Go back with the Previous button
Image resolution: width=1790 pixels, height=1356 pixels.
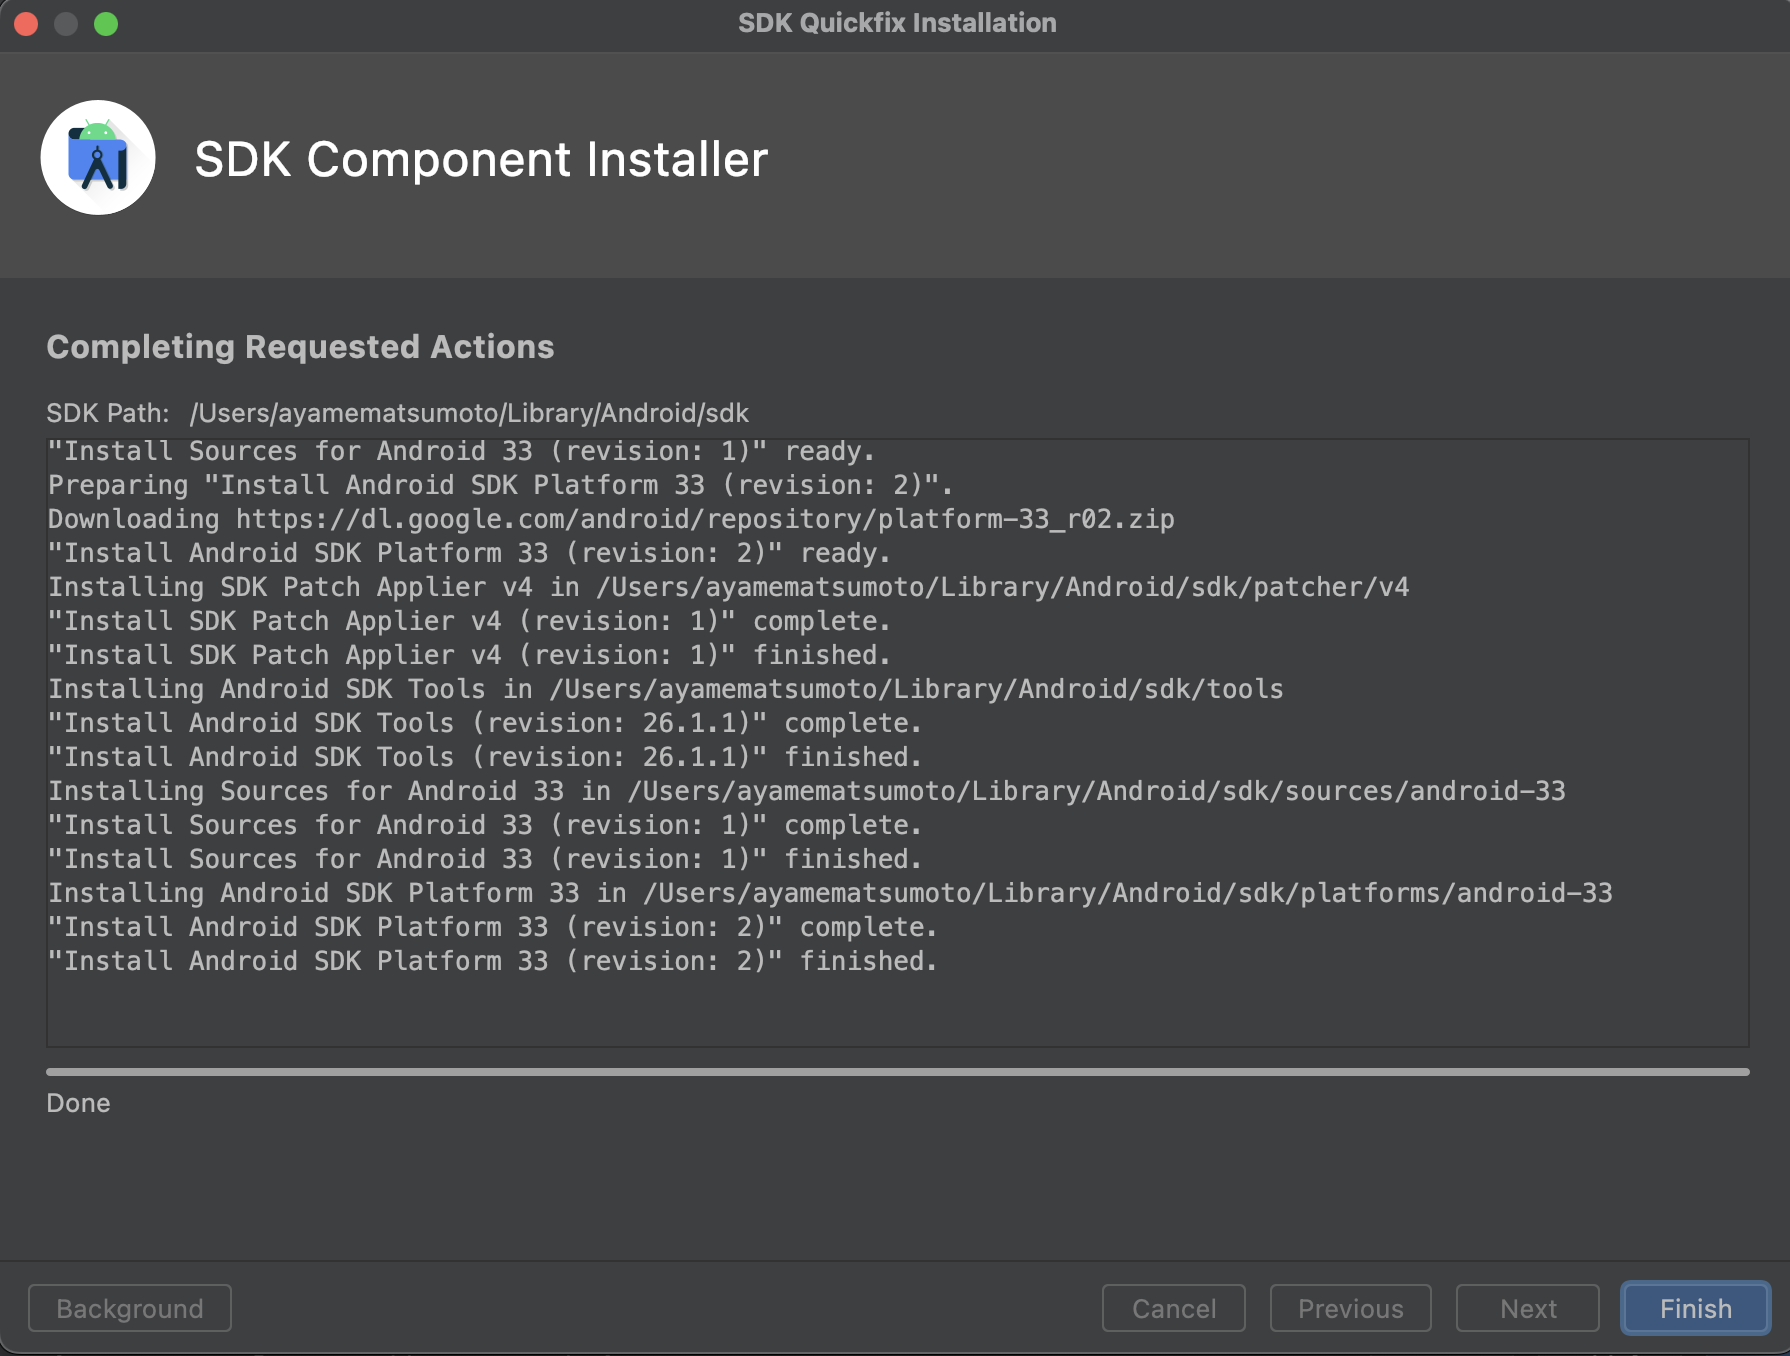click(1350, 1308)
